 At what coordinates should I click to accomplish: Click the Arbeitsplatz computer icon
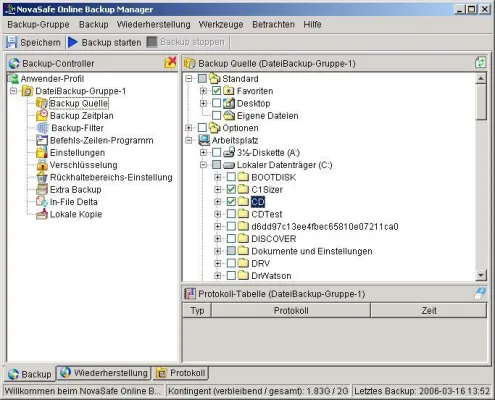[x=204, y=140]
